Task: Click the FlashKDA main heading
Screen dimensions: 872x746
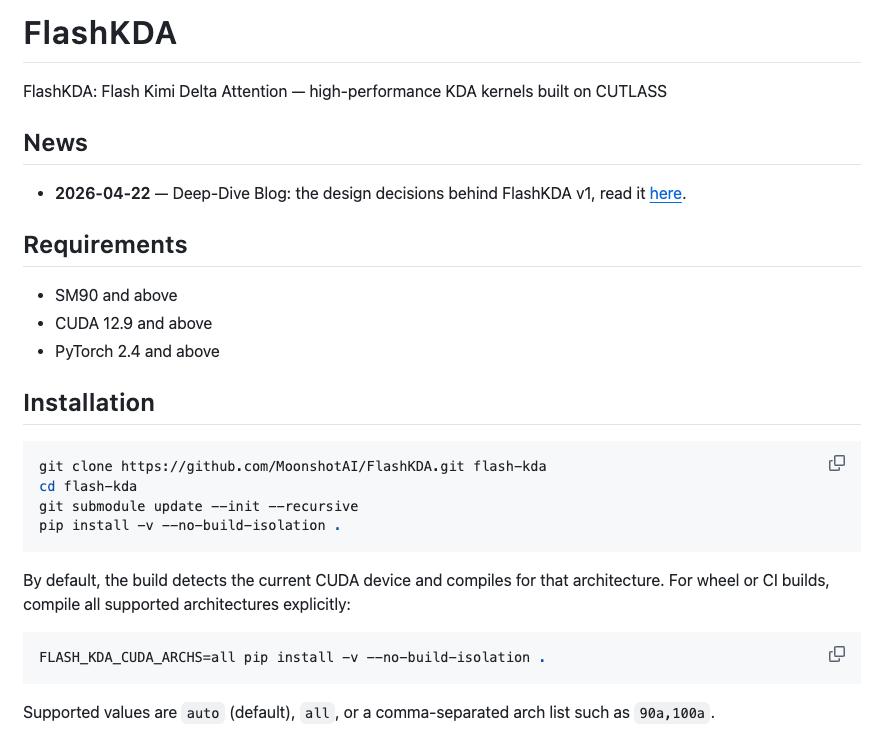Action: [x=100, y=33]
